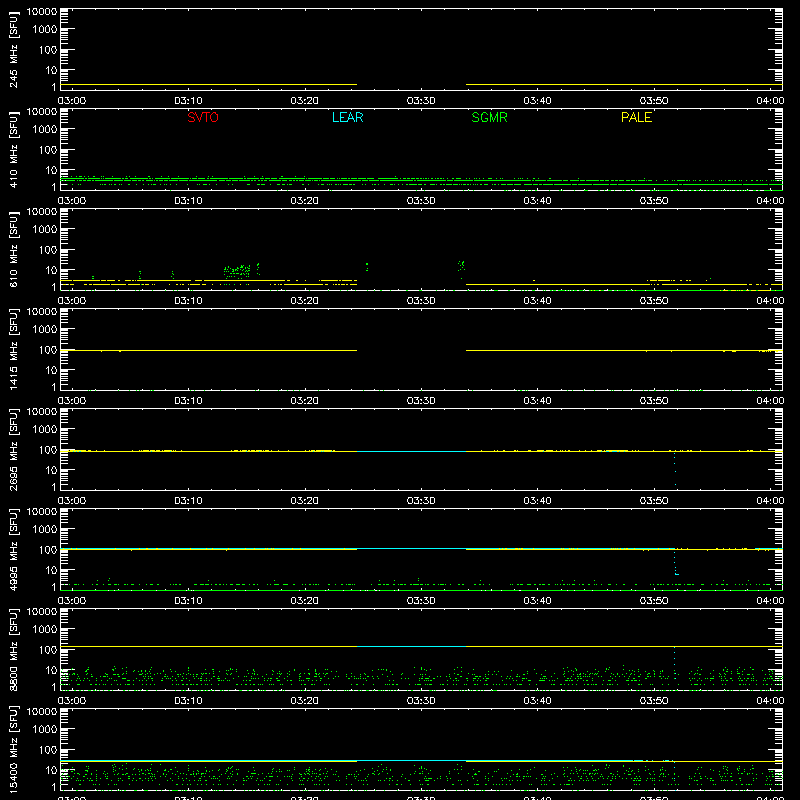
Task: Select the 245 MHz [SFU] axis title
Action: tap(13, 49)
